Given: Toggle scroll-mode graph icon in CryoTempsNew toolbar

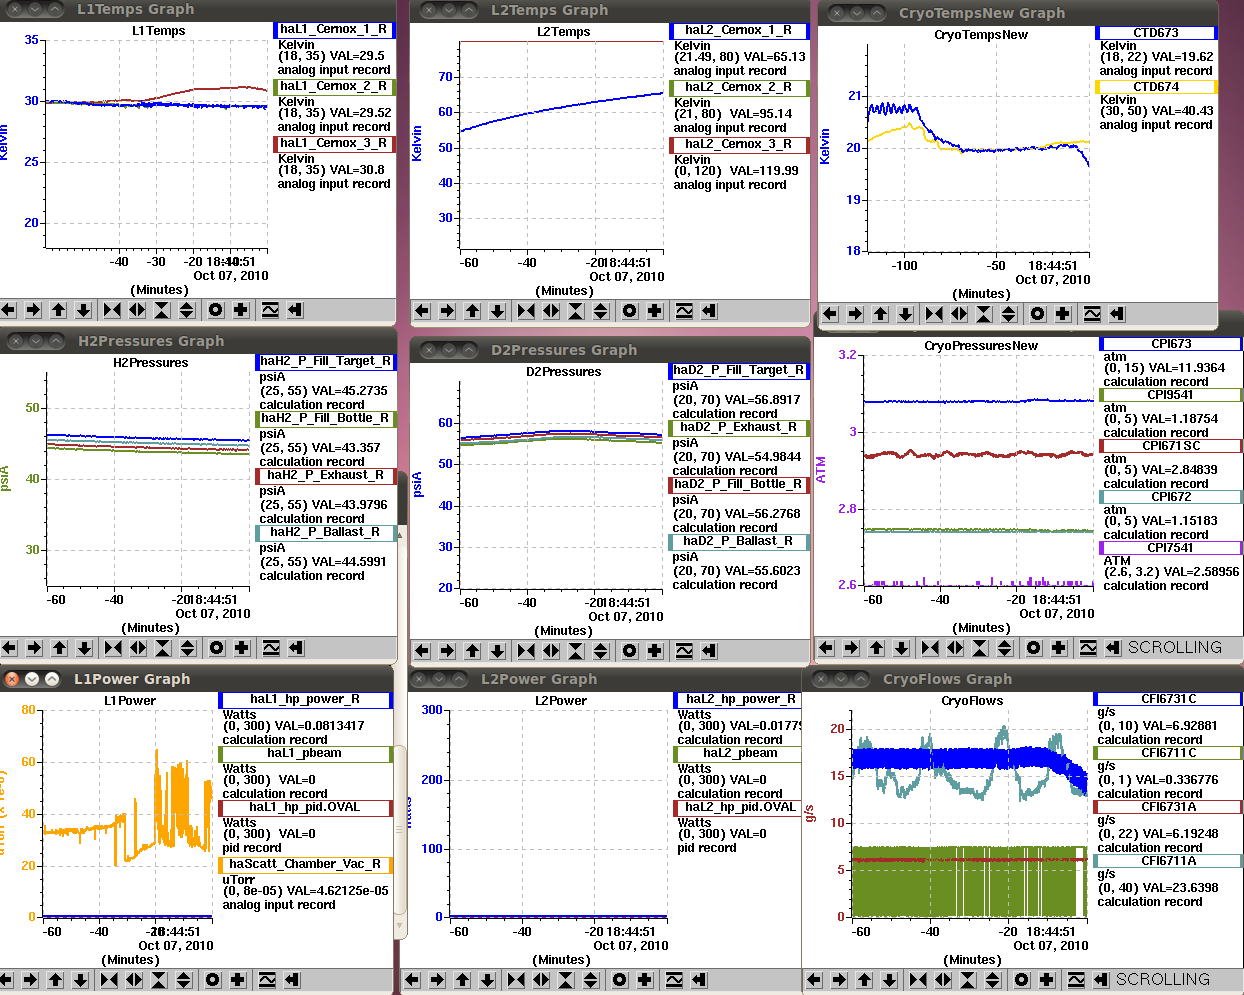Looking at the screenshot, I should (1092, 314).
